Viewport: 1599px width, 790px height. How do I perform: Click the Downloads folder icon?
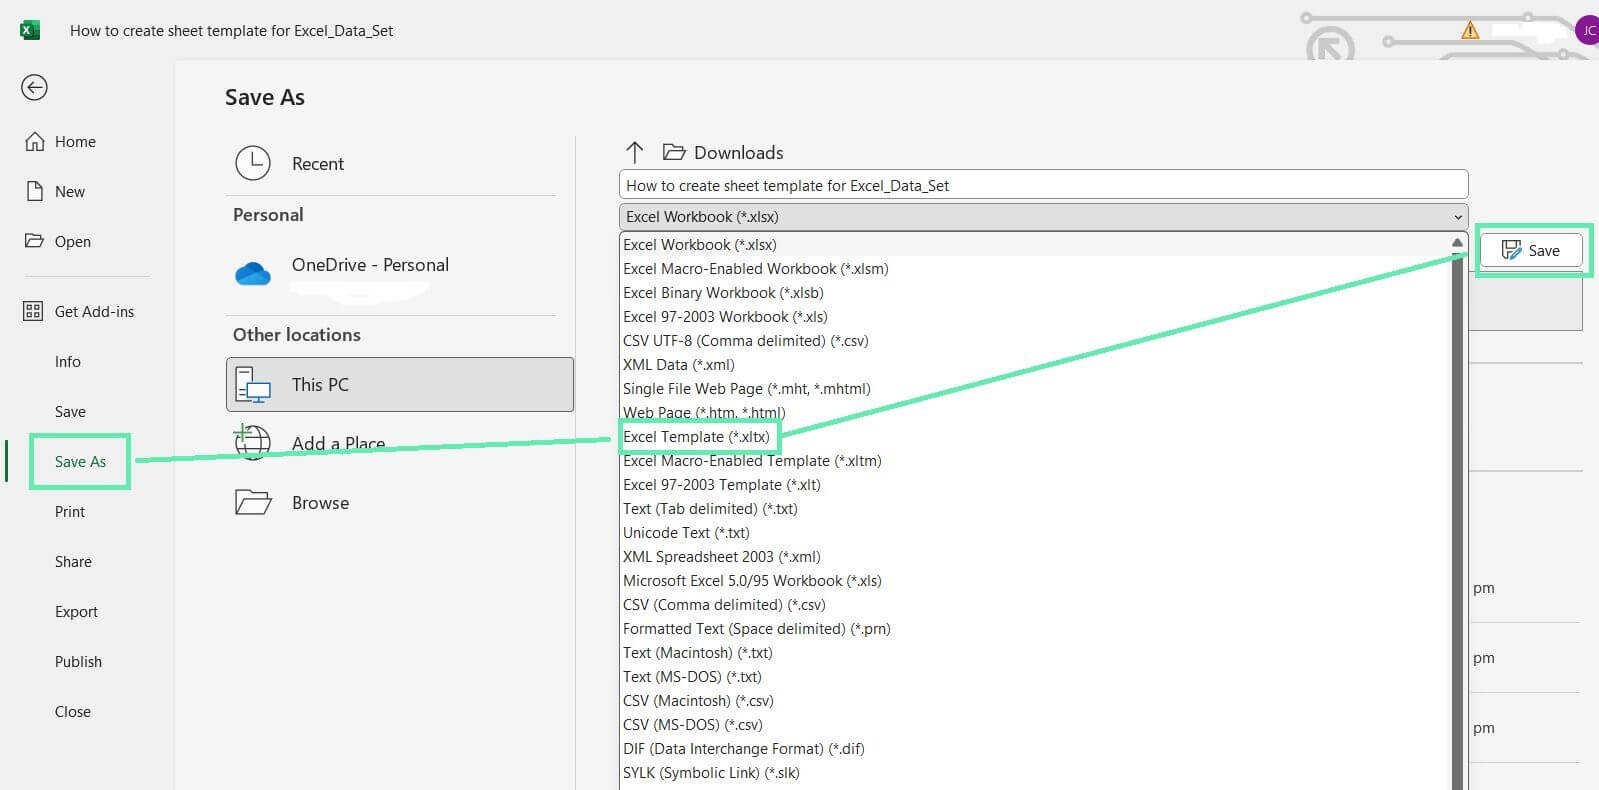click(x=674, y=152)
